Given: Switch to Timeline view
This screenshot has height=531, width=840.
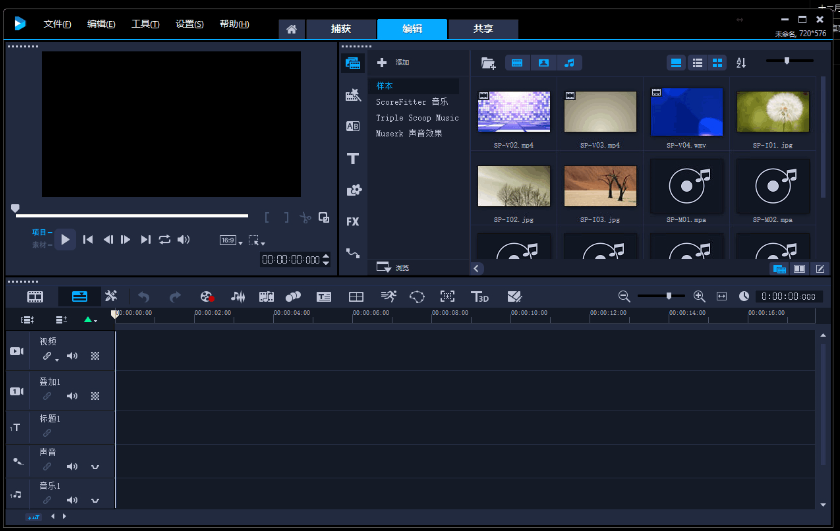Looking at the screenshot, I should point(79,296).
